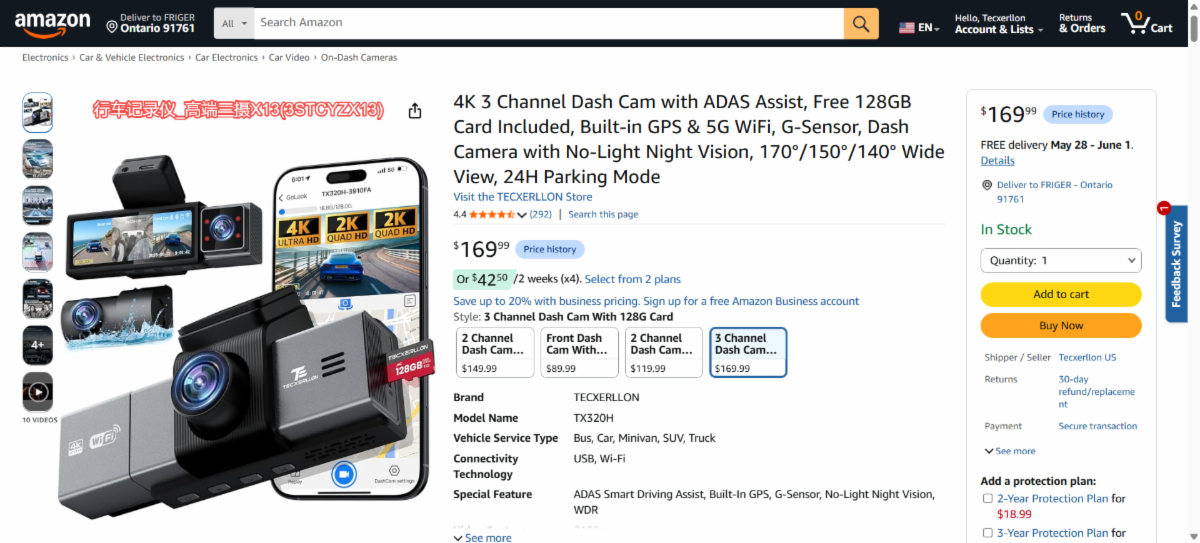Expand See more under Payment details
This screenshot has height=543, width=1200.
1010,451
